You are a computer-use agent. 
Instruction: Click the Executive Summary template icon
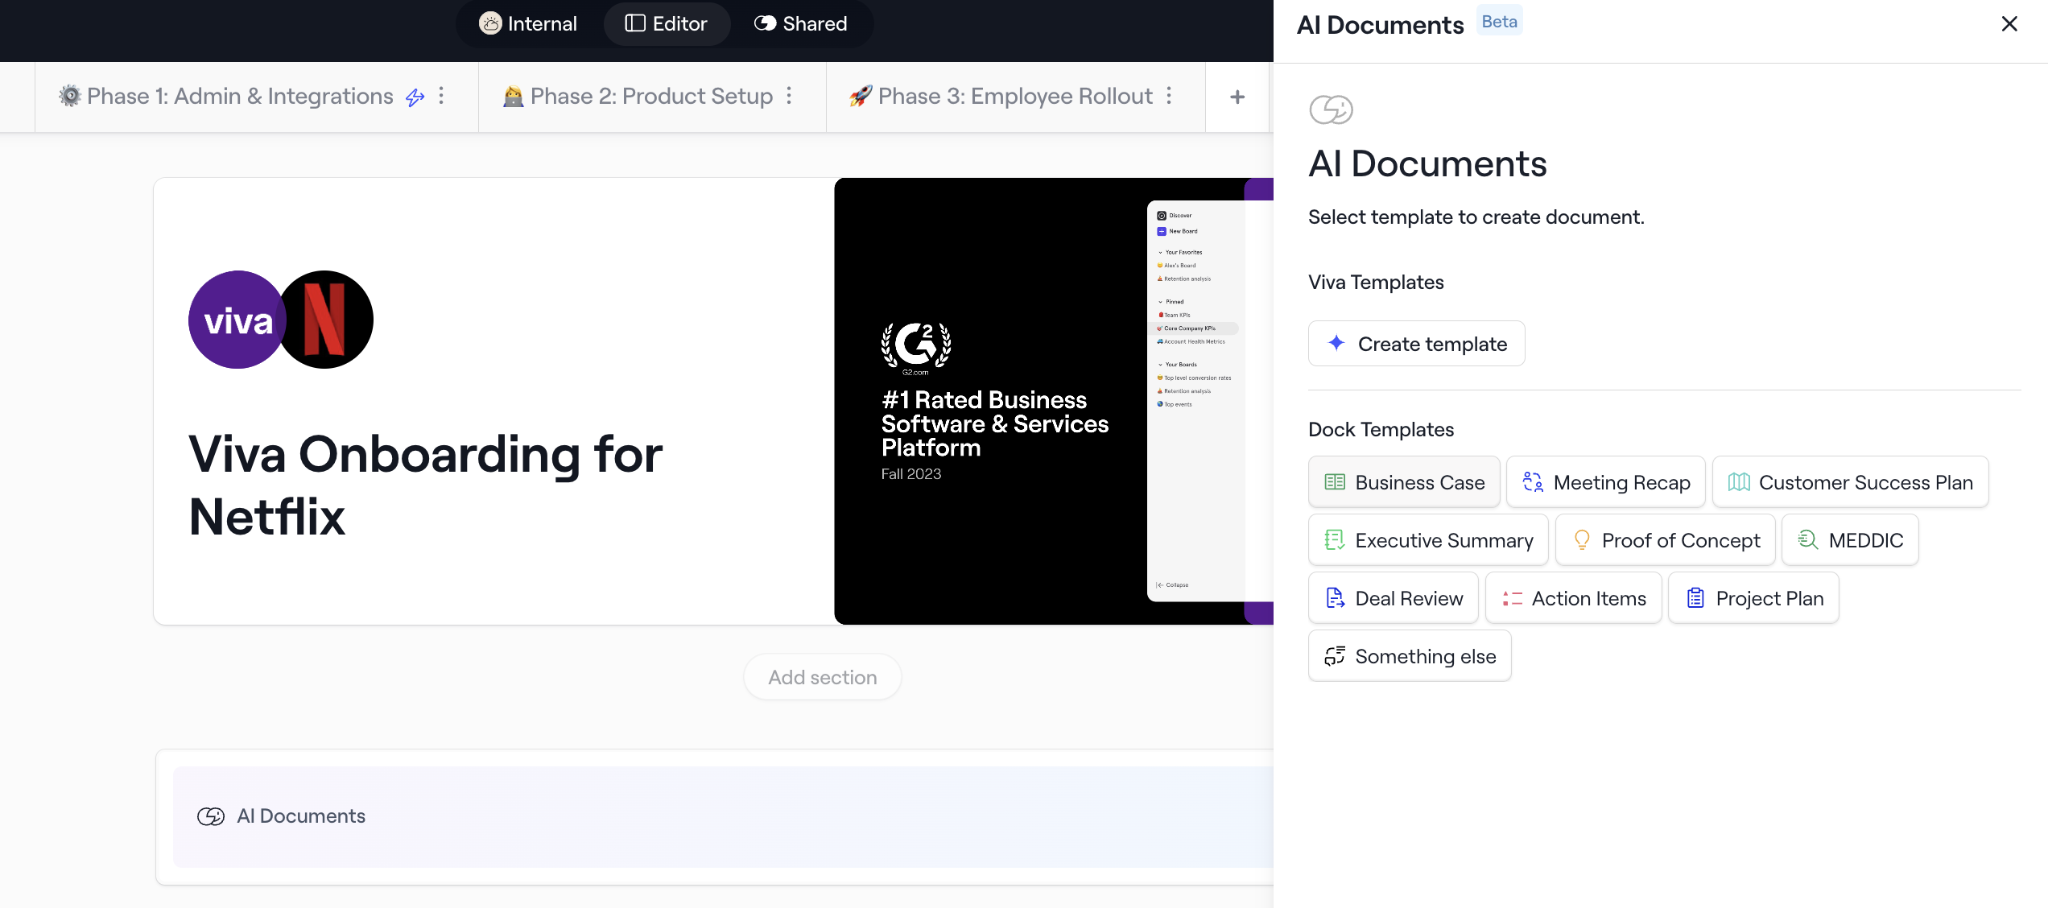click(1335, 540)
